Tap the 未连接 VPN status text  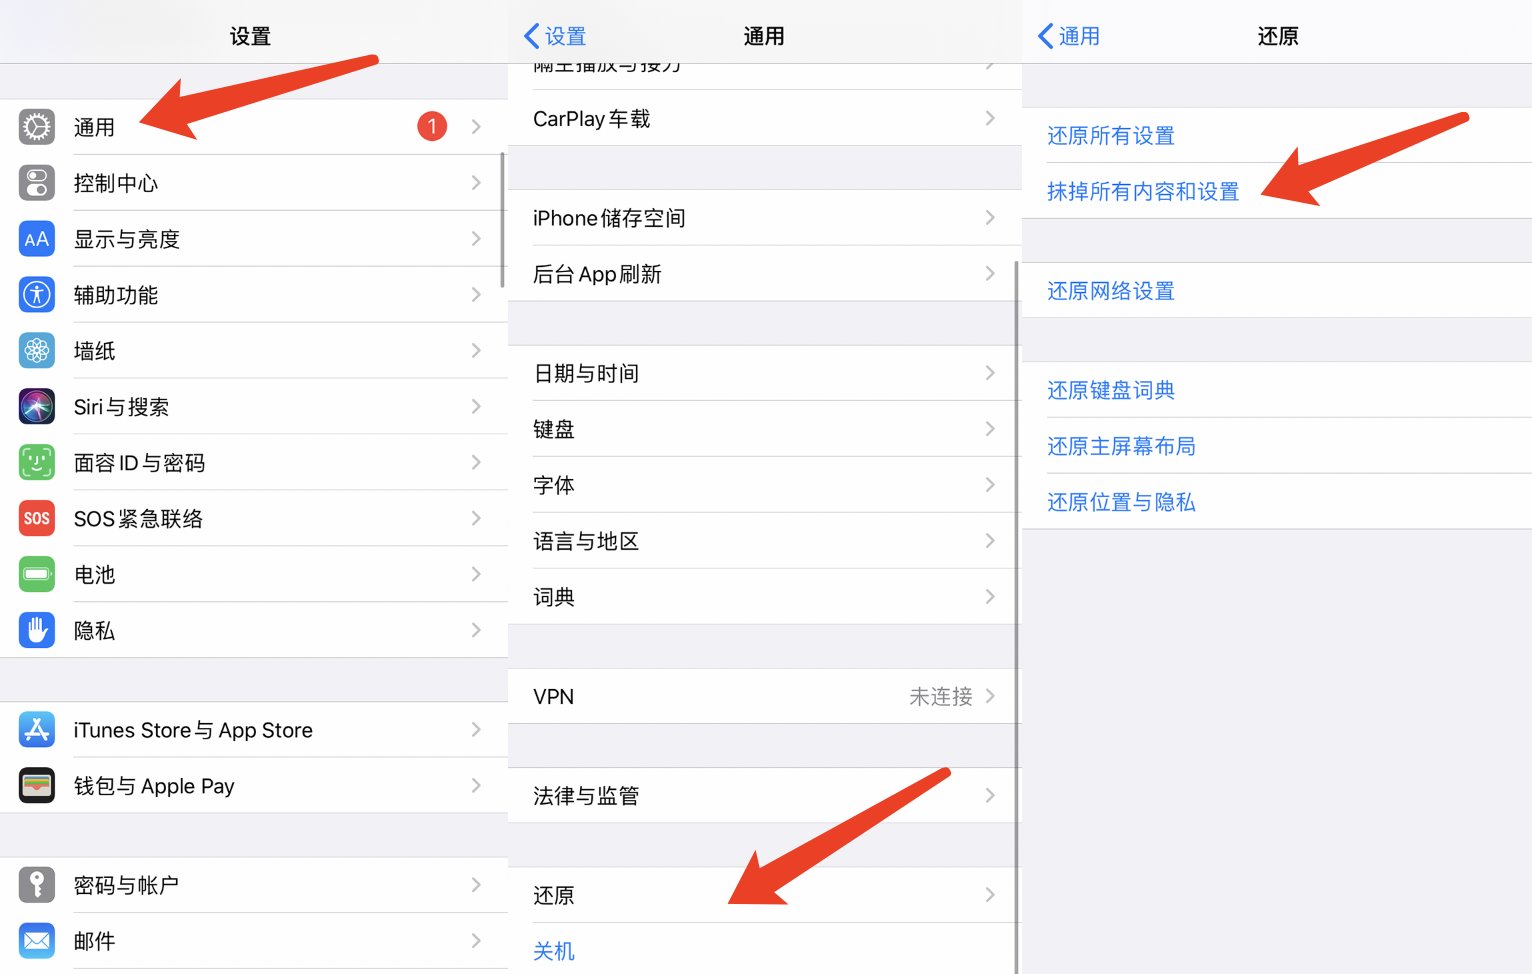940,696
